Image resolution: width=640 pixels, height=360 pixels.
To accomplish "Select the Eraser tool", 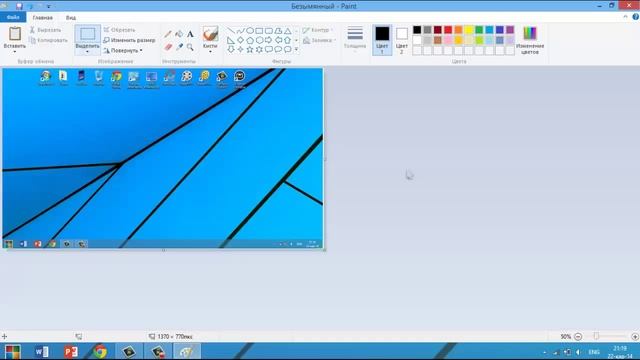I will pos(168,47).
